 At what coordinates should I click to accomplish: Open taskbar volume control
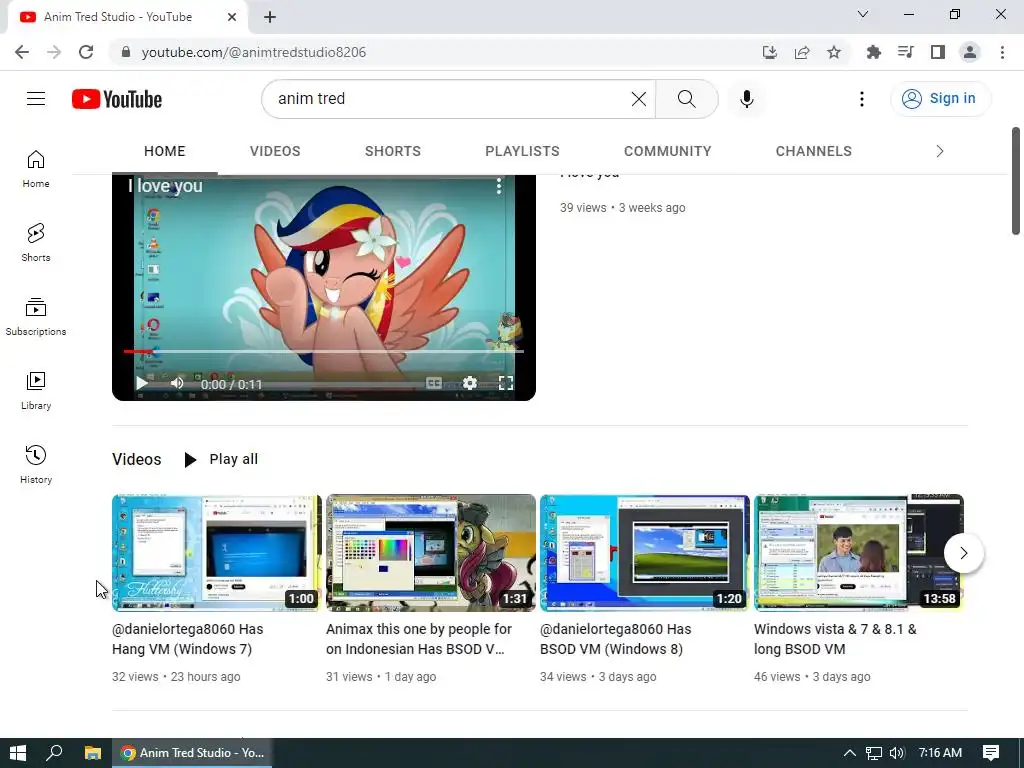(x=897, y=753)
